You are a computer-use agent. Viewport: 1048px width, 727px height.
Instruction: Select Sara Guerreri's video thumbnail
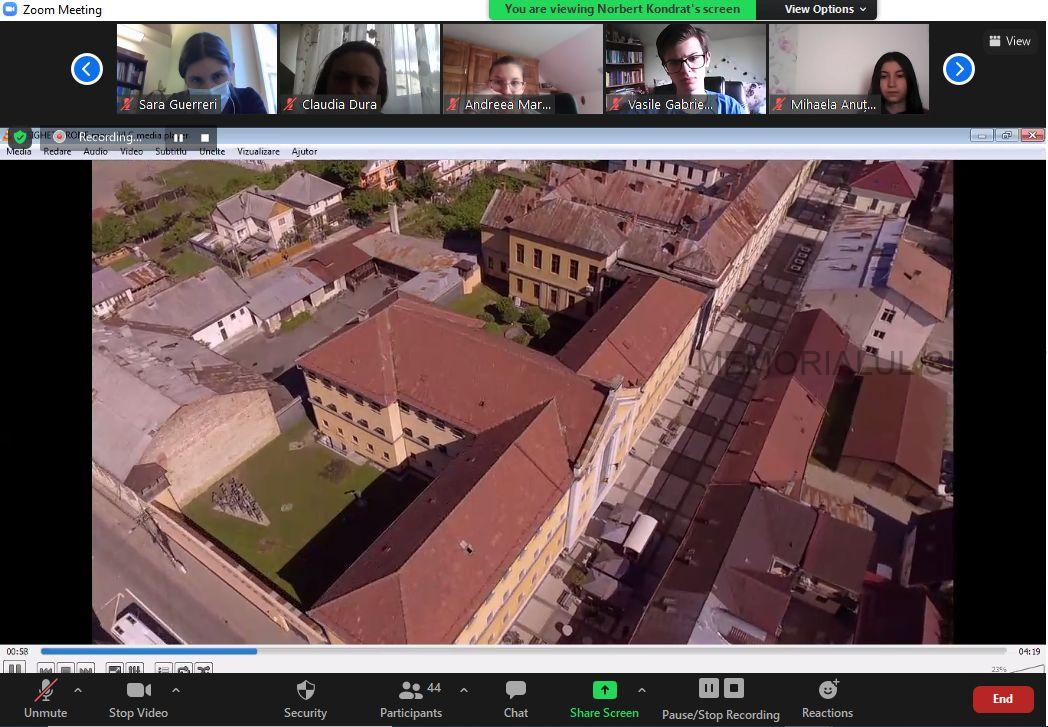[x=196, y=69]
